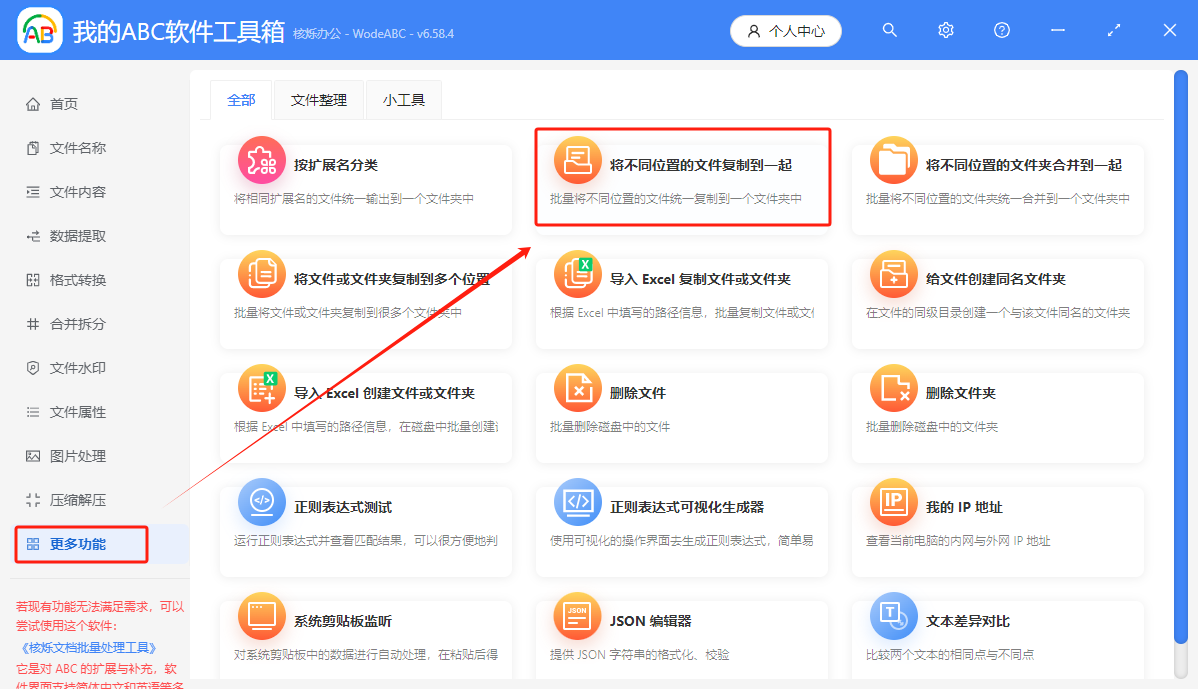The width and height of the screenshot is (1198, 689).
Task: Open the 导入 Excel 复制文件或文件夹 icon
Action: 577,274
